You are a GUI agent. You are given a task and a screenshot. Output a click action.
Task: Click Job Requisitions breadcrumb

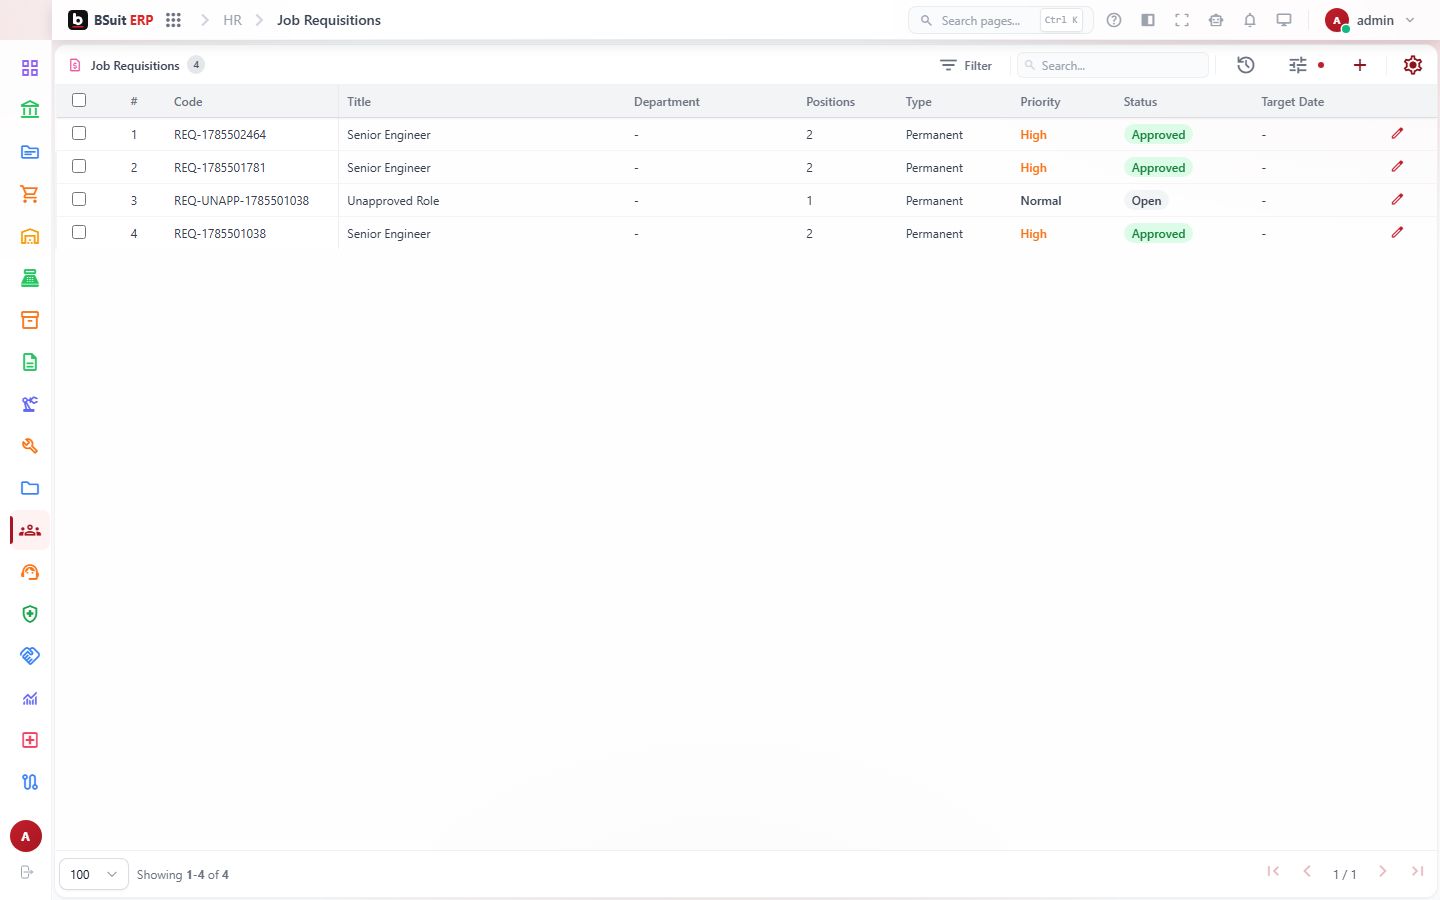(329, 20)
